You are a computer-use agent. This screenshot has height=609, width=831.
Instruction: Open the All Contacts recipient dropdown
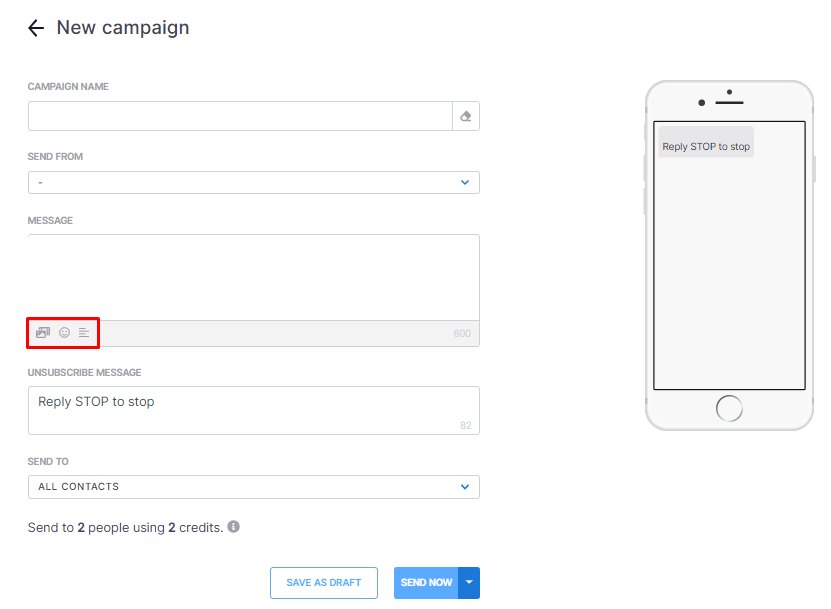254,487
